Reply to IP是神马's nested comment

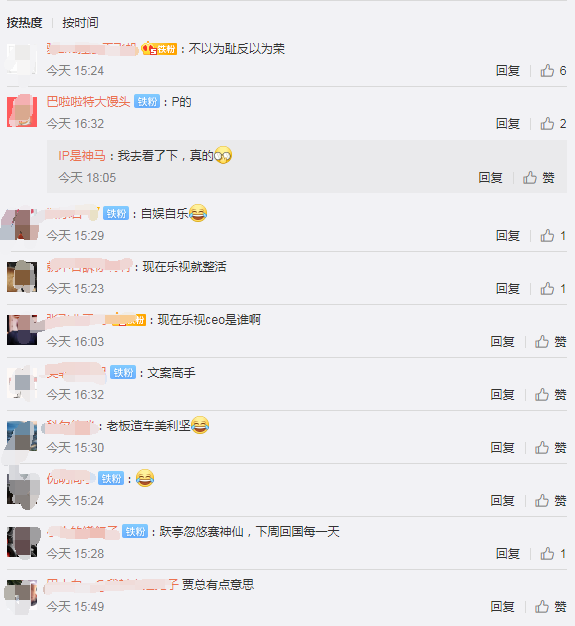point(490,178)
